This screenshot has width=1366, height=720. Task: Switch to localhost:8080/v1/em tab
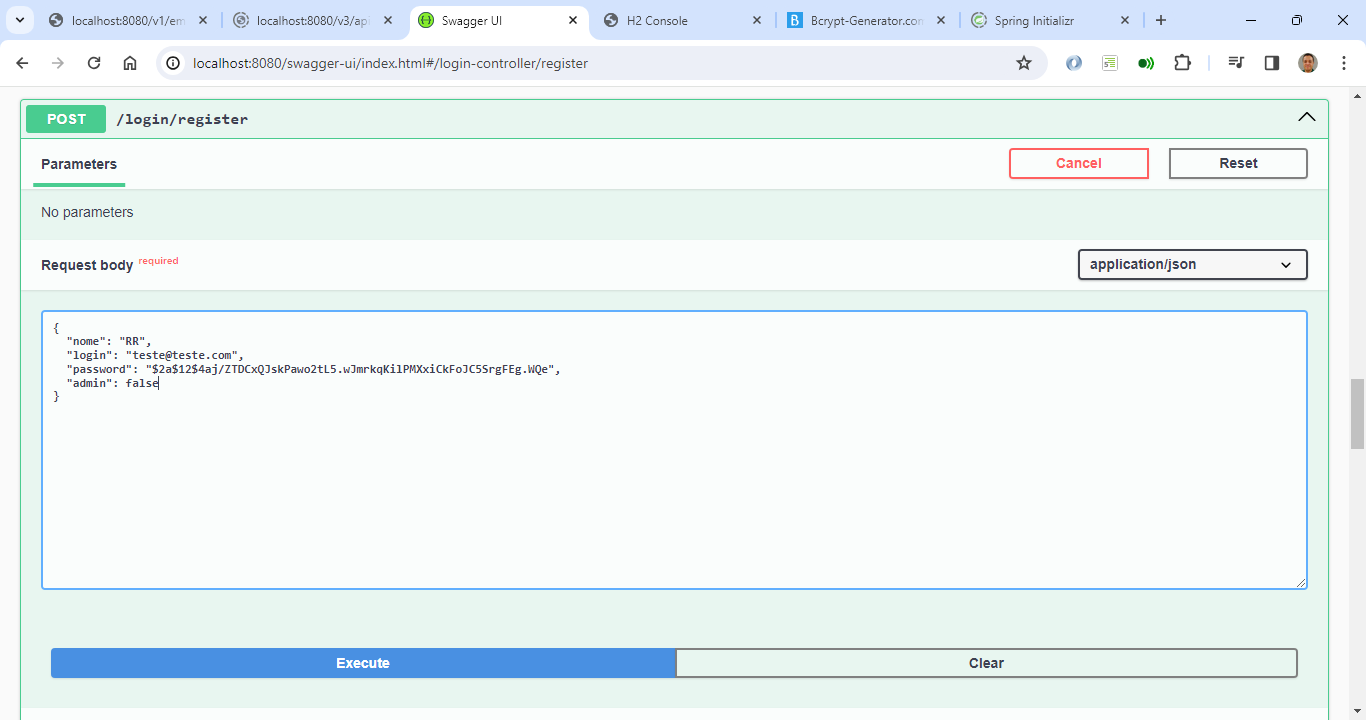(128, 20)
